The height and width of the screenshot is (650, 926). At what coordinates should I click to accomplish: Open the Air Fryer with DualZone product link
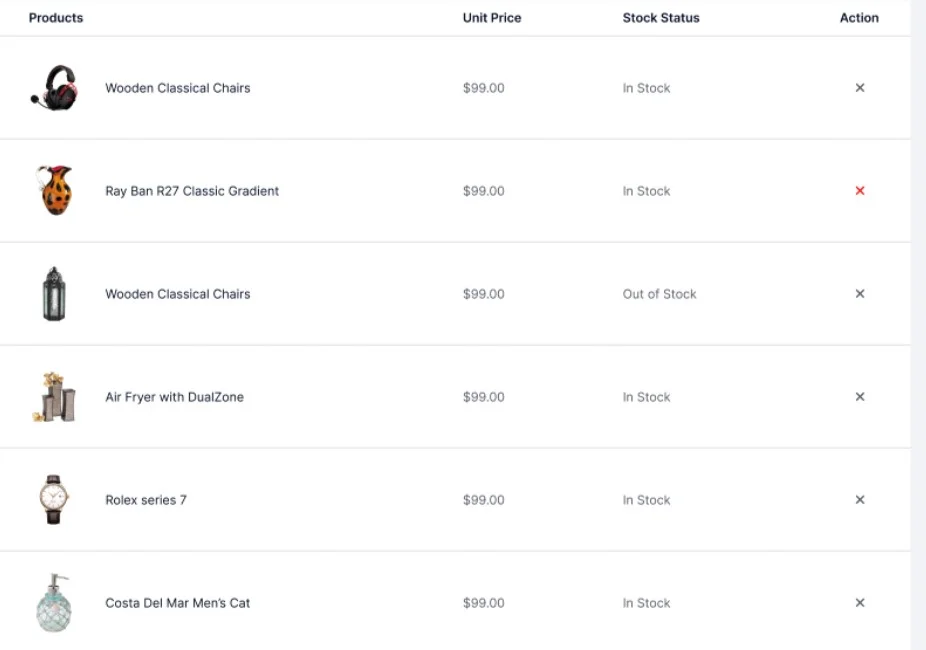click(x=174, y=397)
